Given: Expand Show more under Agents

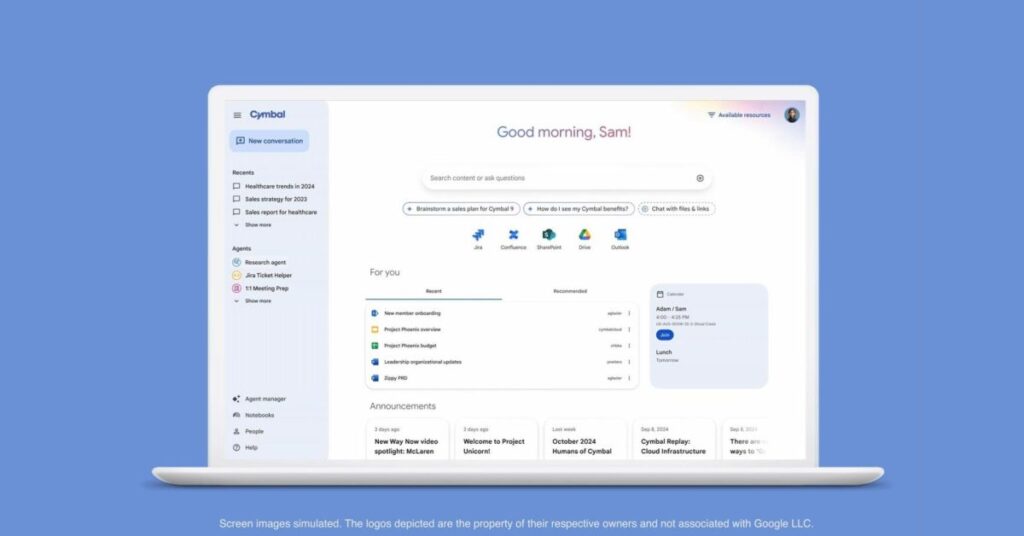Looking at the screenshot, I should click(253, 301).
